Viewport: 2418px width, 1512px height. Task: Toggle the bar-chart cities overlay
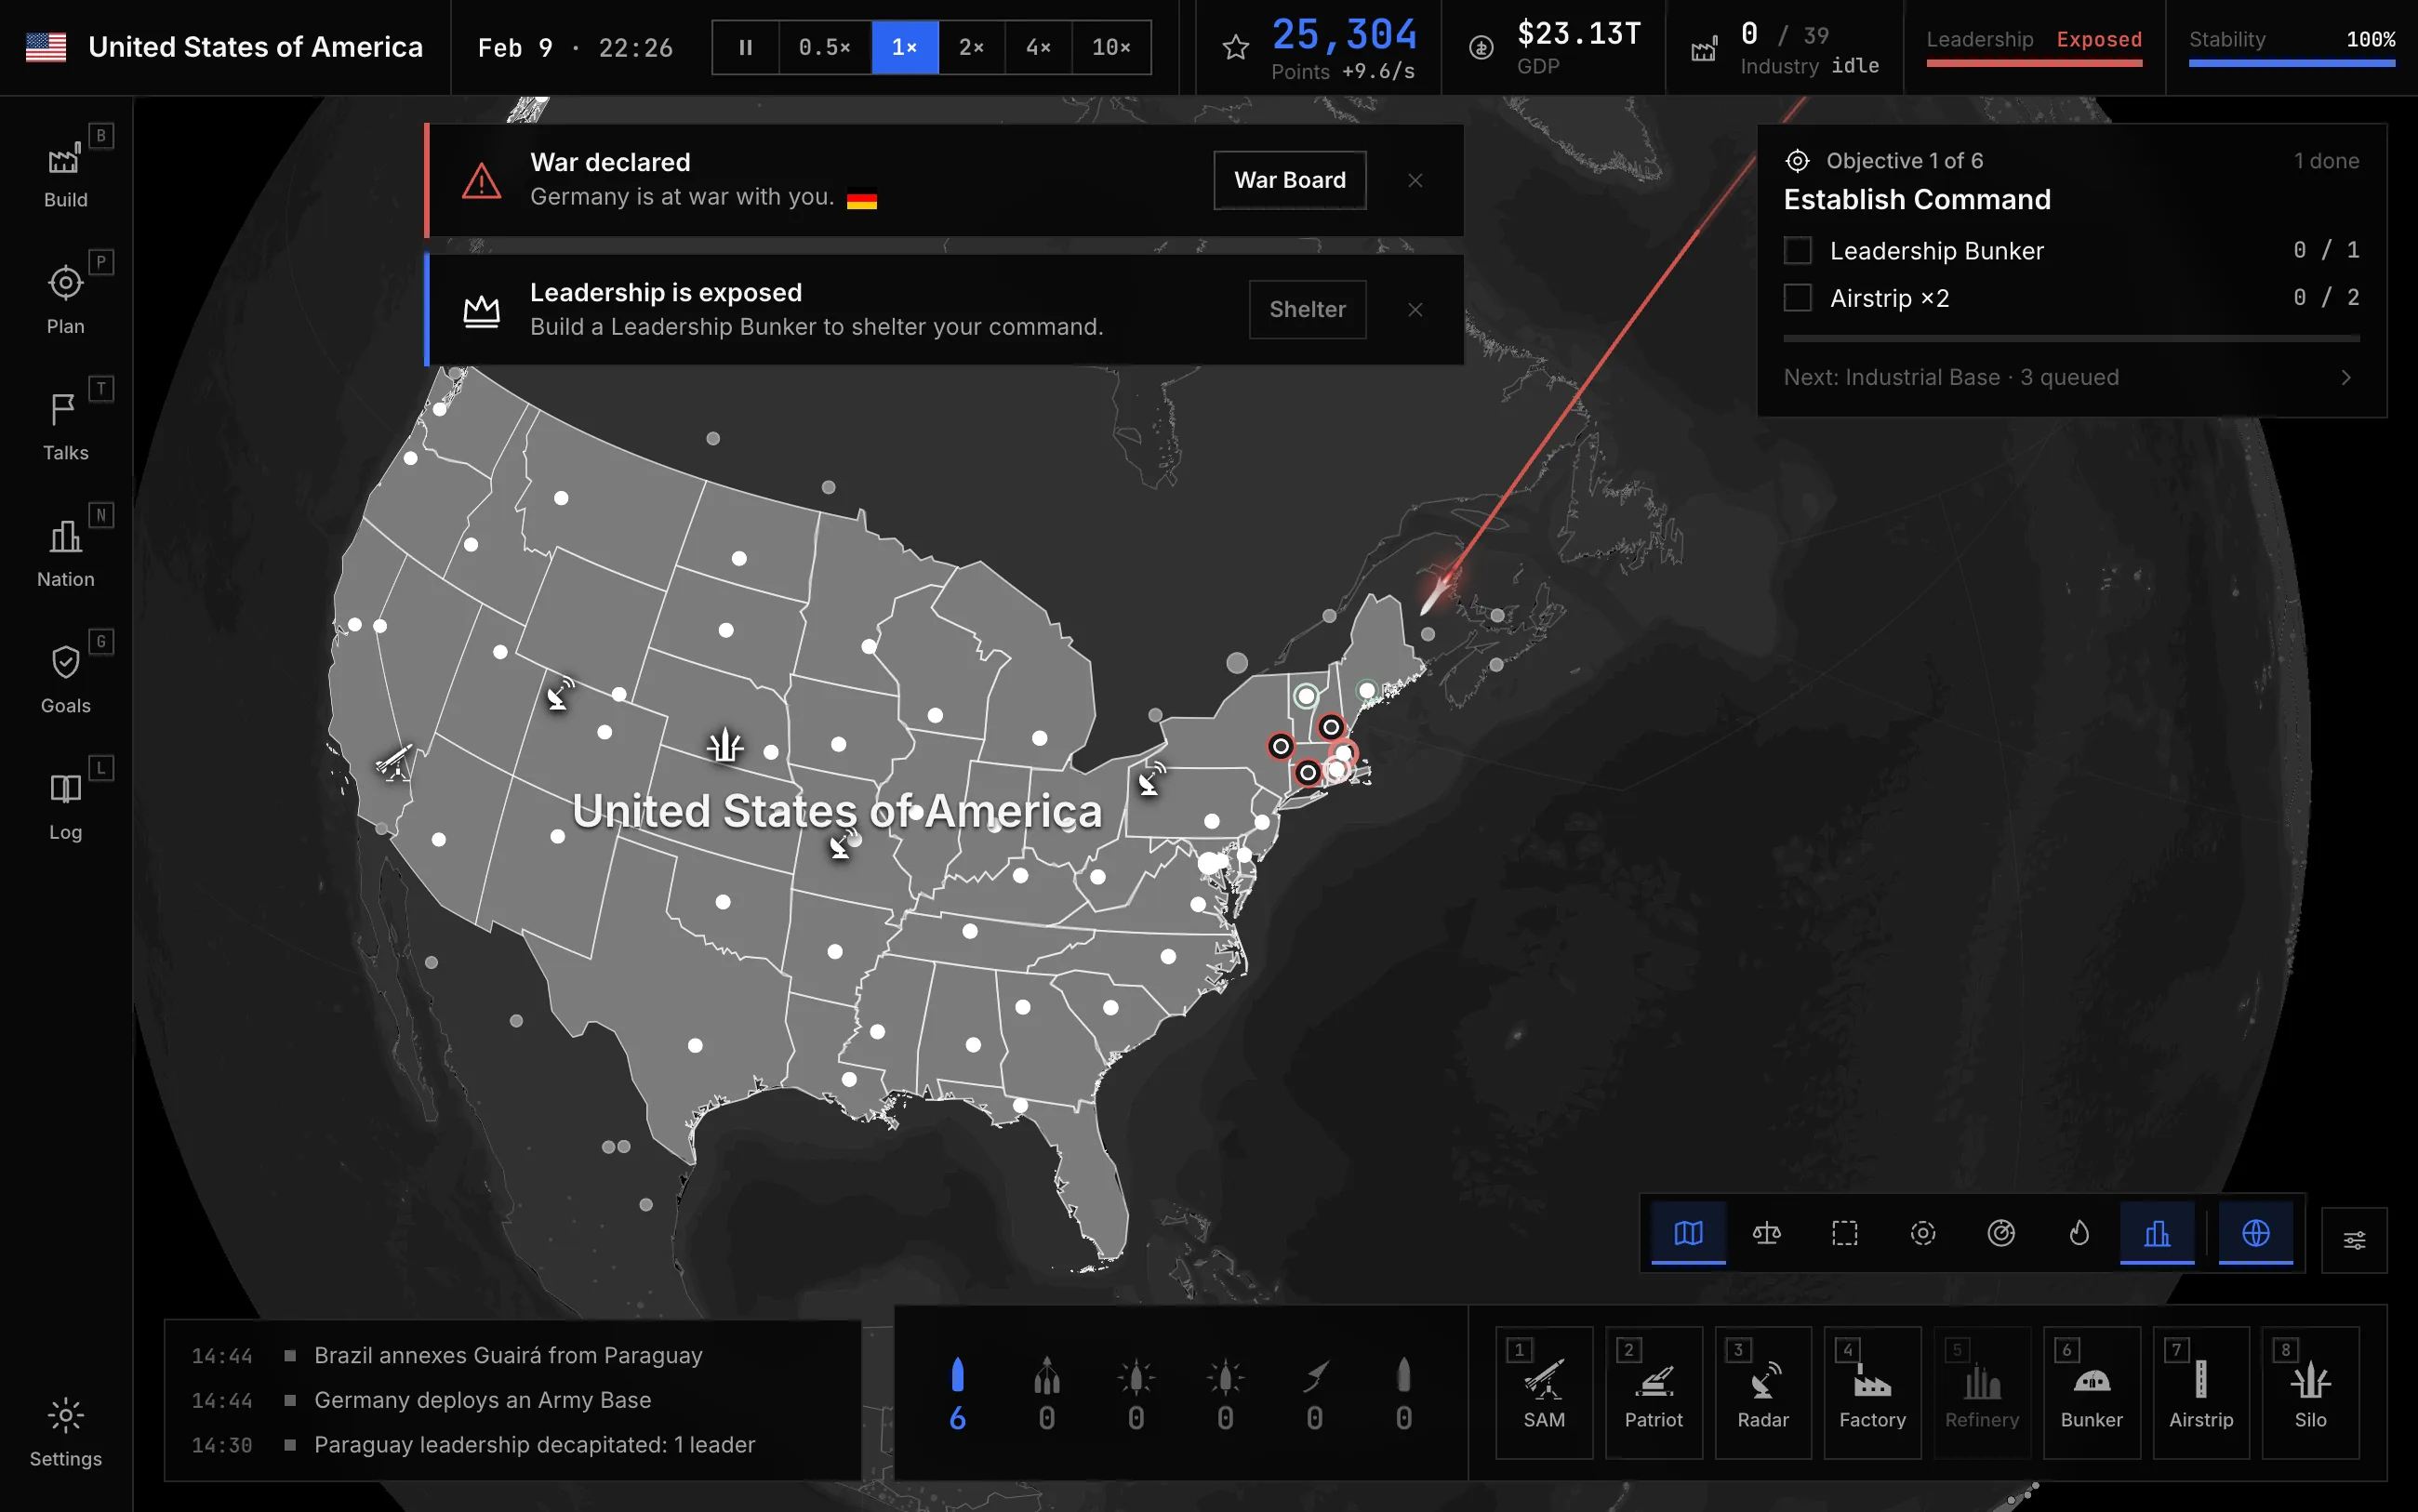click(2157, 1233)
